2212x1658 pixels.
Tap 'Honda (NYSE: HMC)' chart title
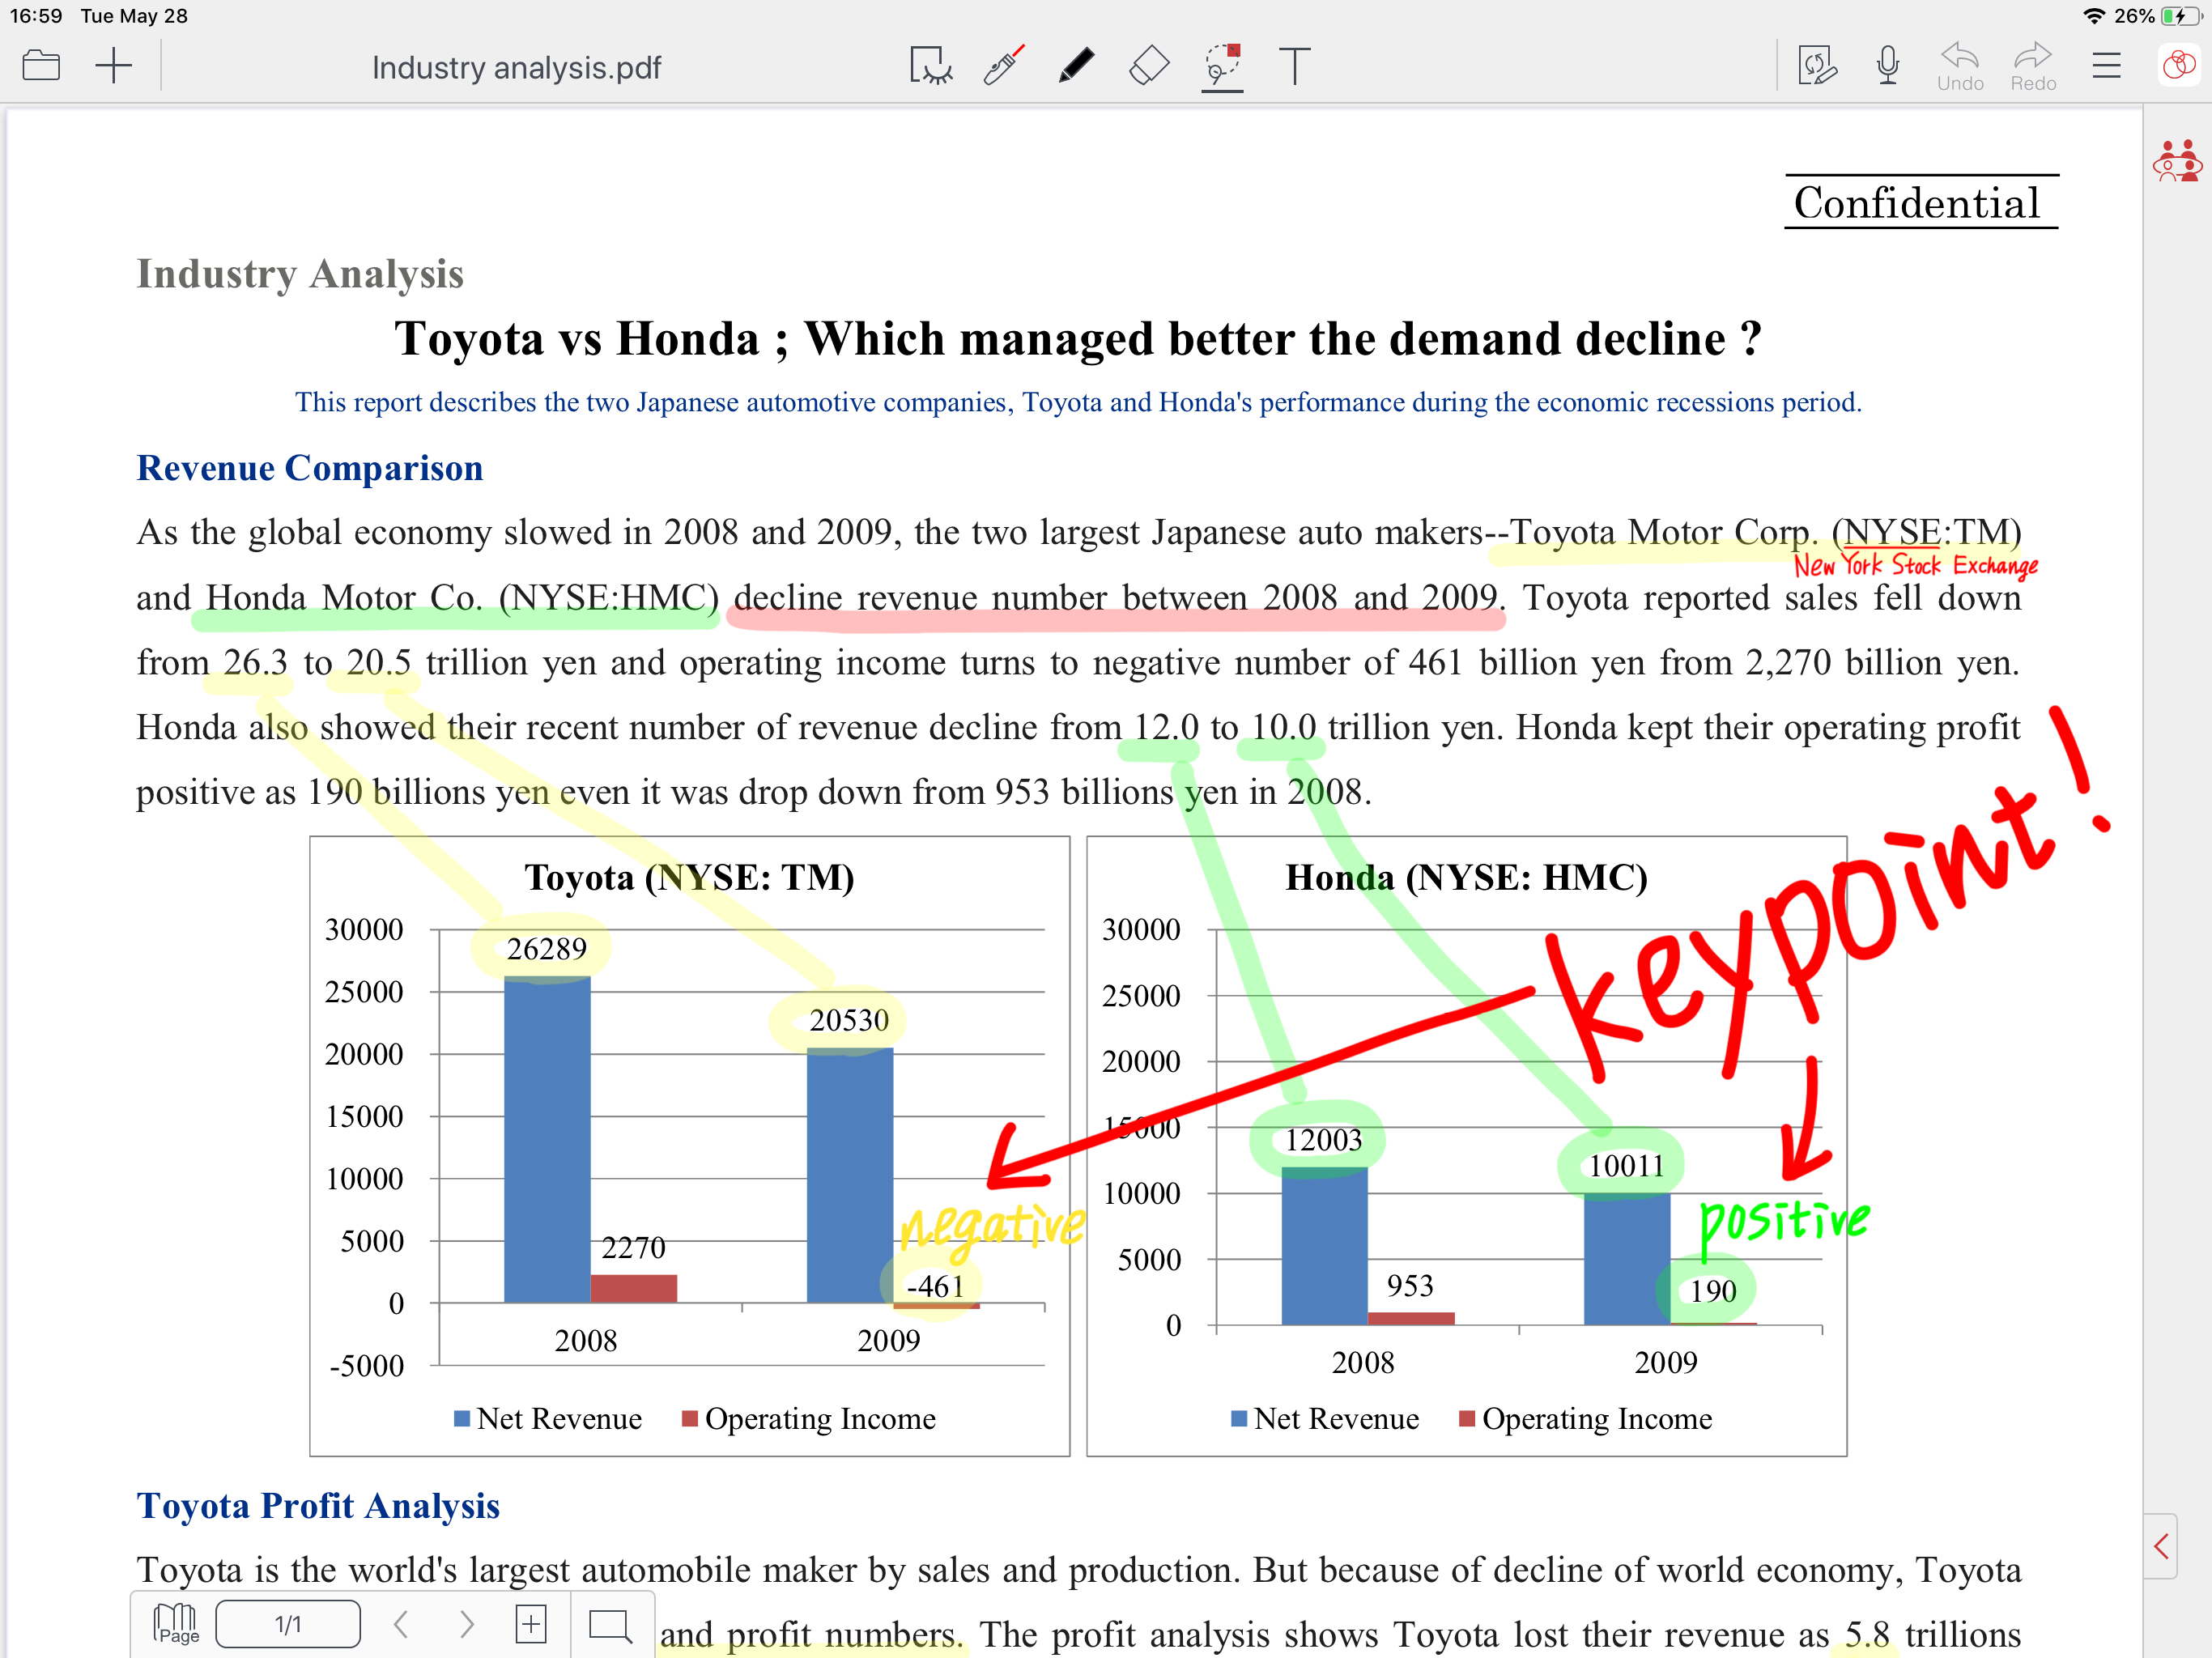tap(1466, 877)
